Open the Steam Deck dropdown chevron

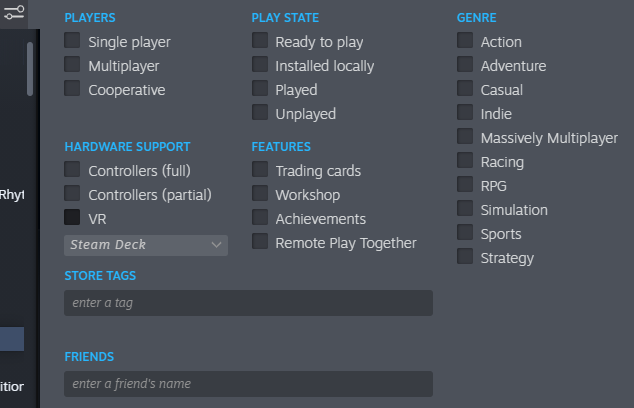click(x=216, y=245)
